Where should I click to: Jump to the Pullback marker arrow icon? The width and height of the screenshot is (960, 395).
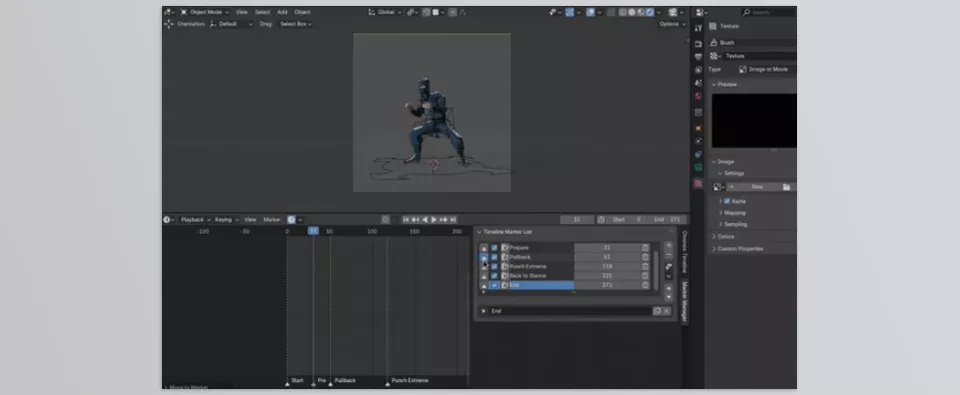[x=484, y=257]
